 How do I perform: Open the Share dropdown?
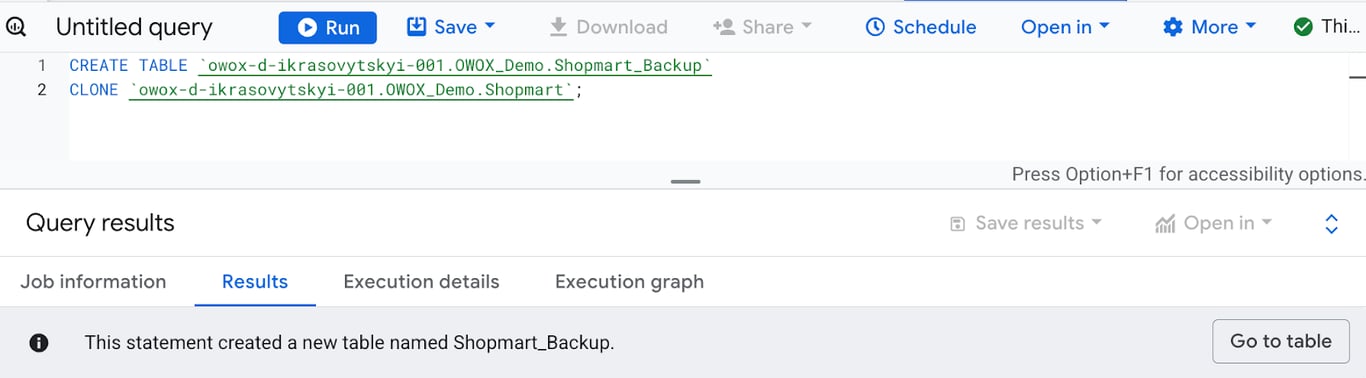click(x=762, y=27)
